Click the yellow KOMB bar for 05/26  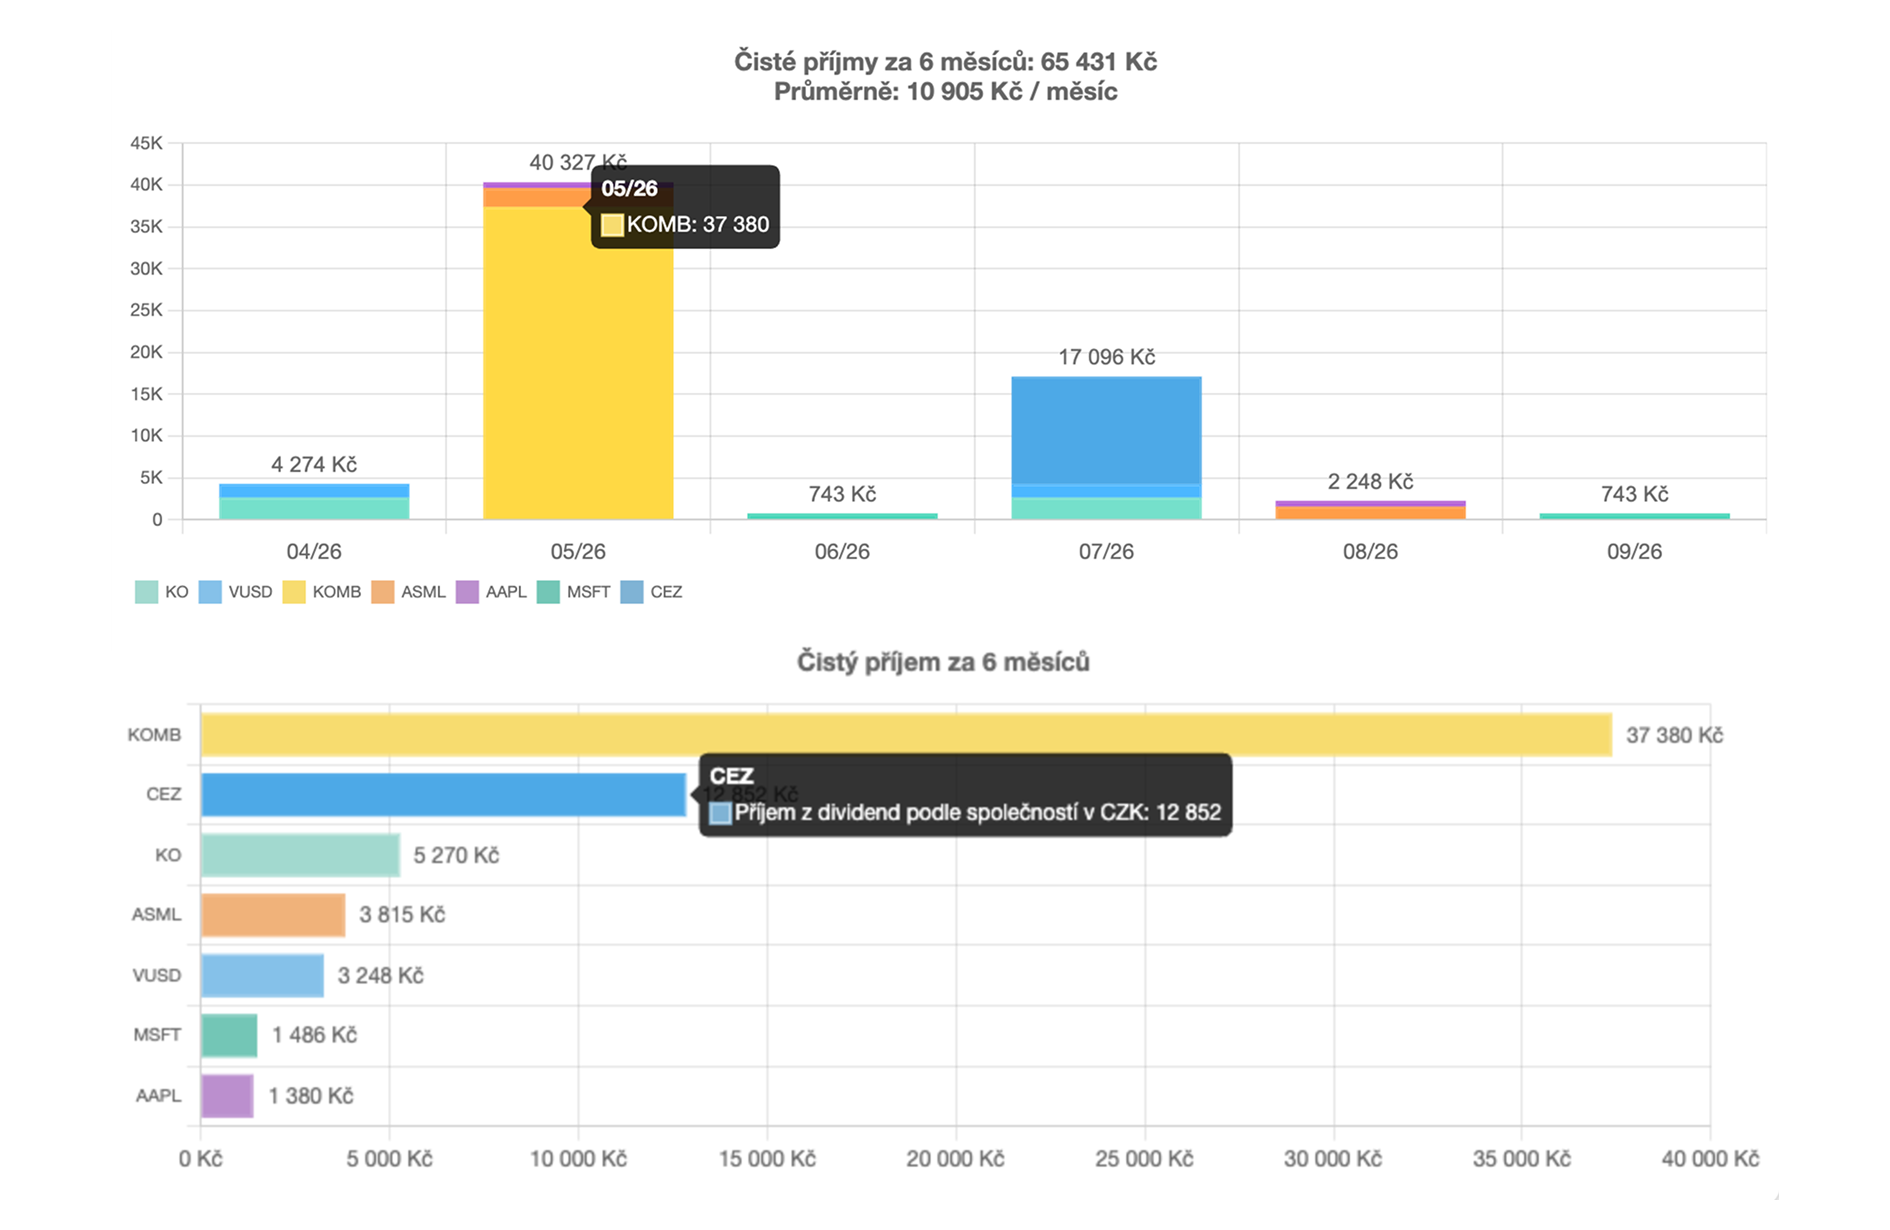578,363
